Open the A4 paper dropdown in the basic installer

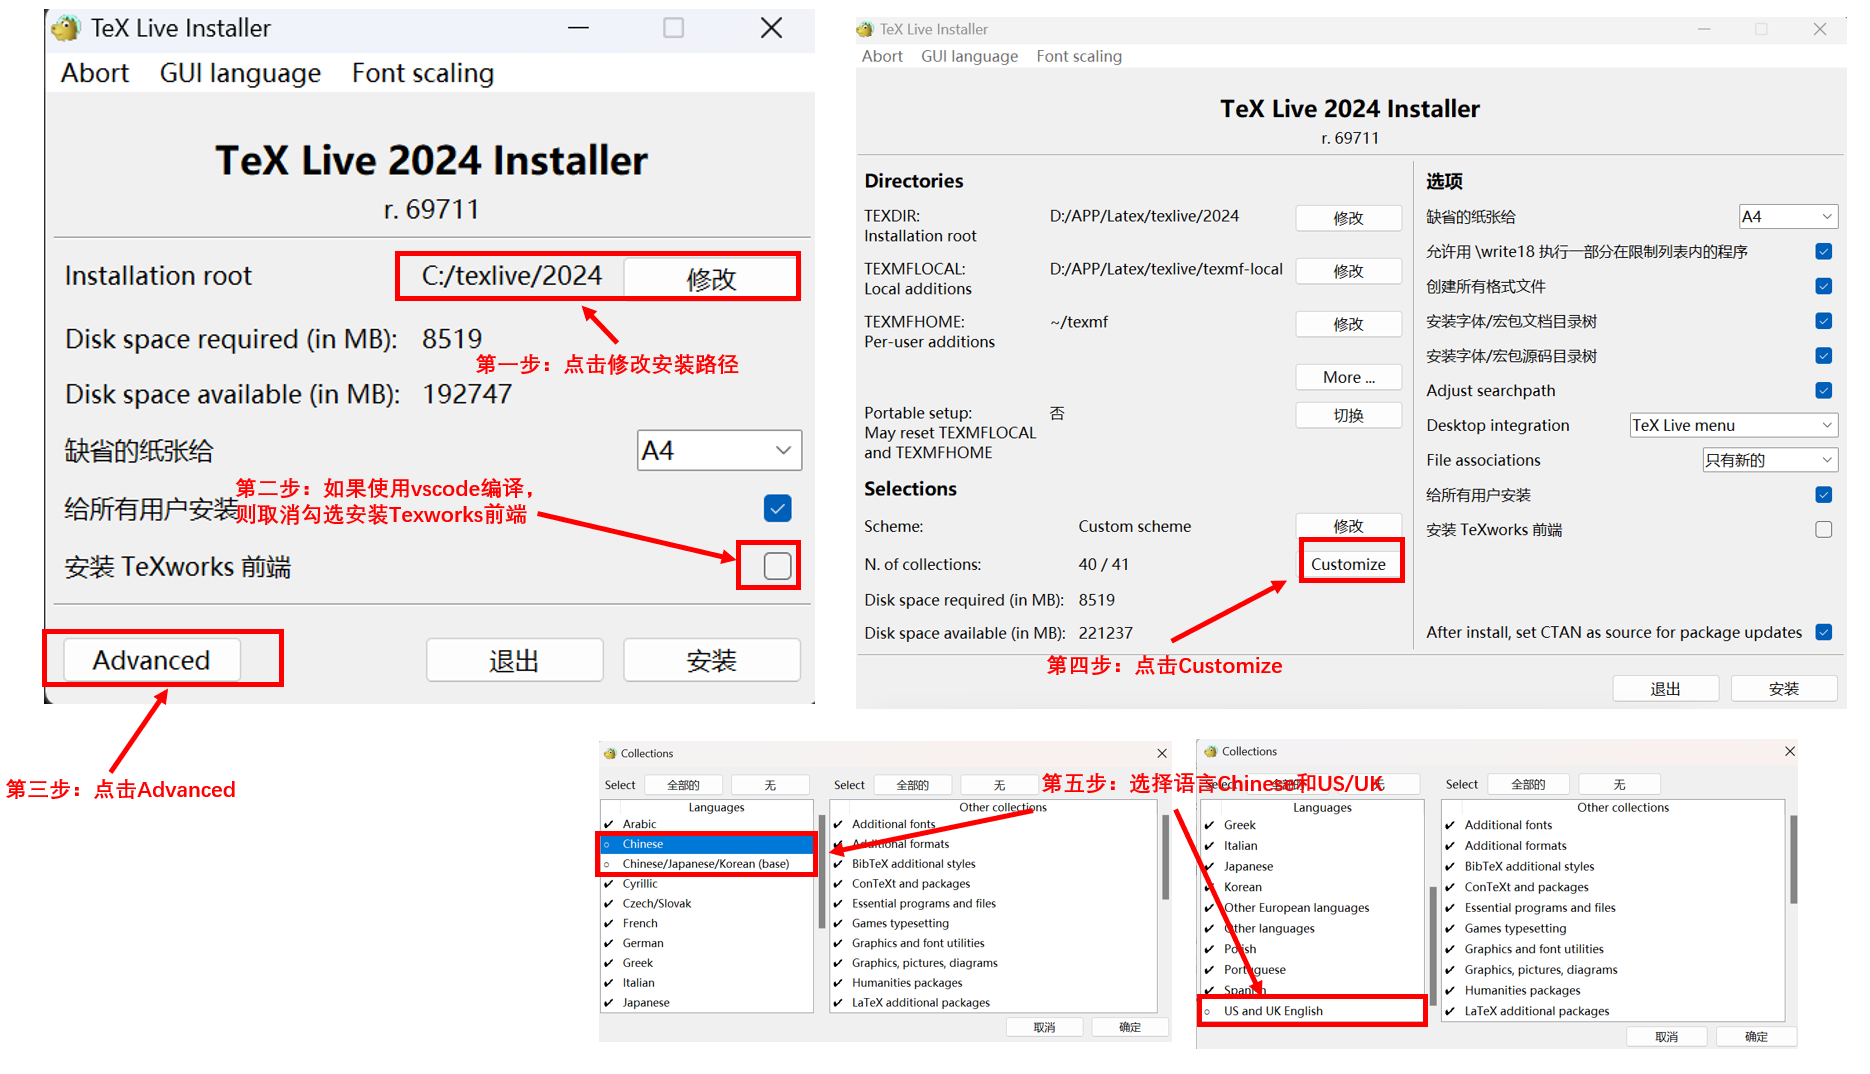click(719, 451)
